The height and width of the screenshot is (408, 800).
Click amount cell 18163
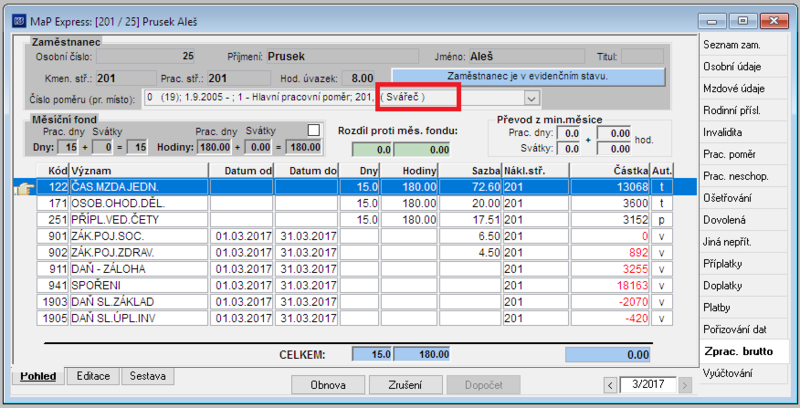click(x=610, y=285)
